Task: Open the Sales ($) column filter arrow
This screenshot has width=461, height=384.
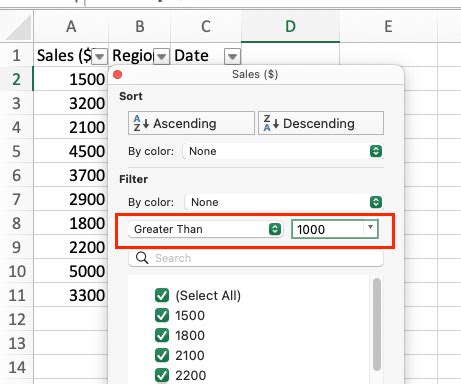Action: tap(99, 56)
